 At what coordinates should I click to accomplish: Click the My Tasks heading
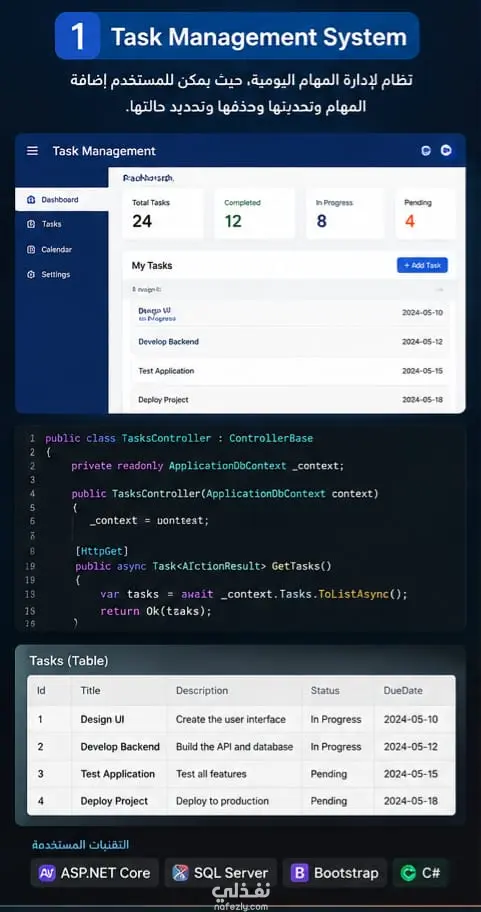[152, 266]
